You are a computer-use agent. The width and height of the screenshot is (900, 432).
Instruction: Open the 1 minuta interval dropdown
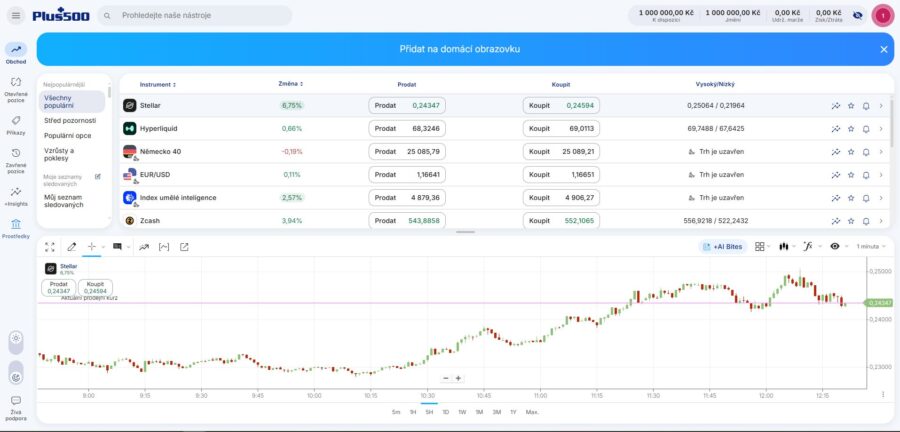click(871, 247)
